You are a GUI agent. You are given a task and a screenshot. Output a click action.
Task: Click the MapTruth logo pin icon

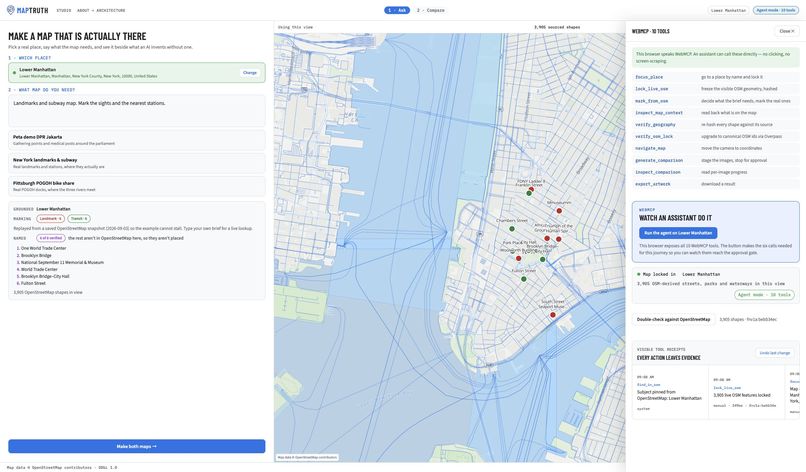click(x=10, y=10)
